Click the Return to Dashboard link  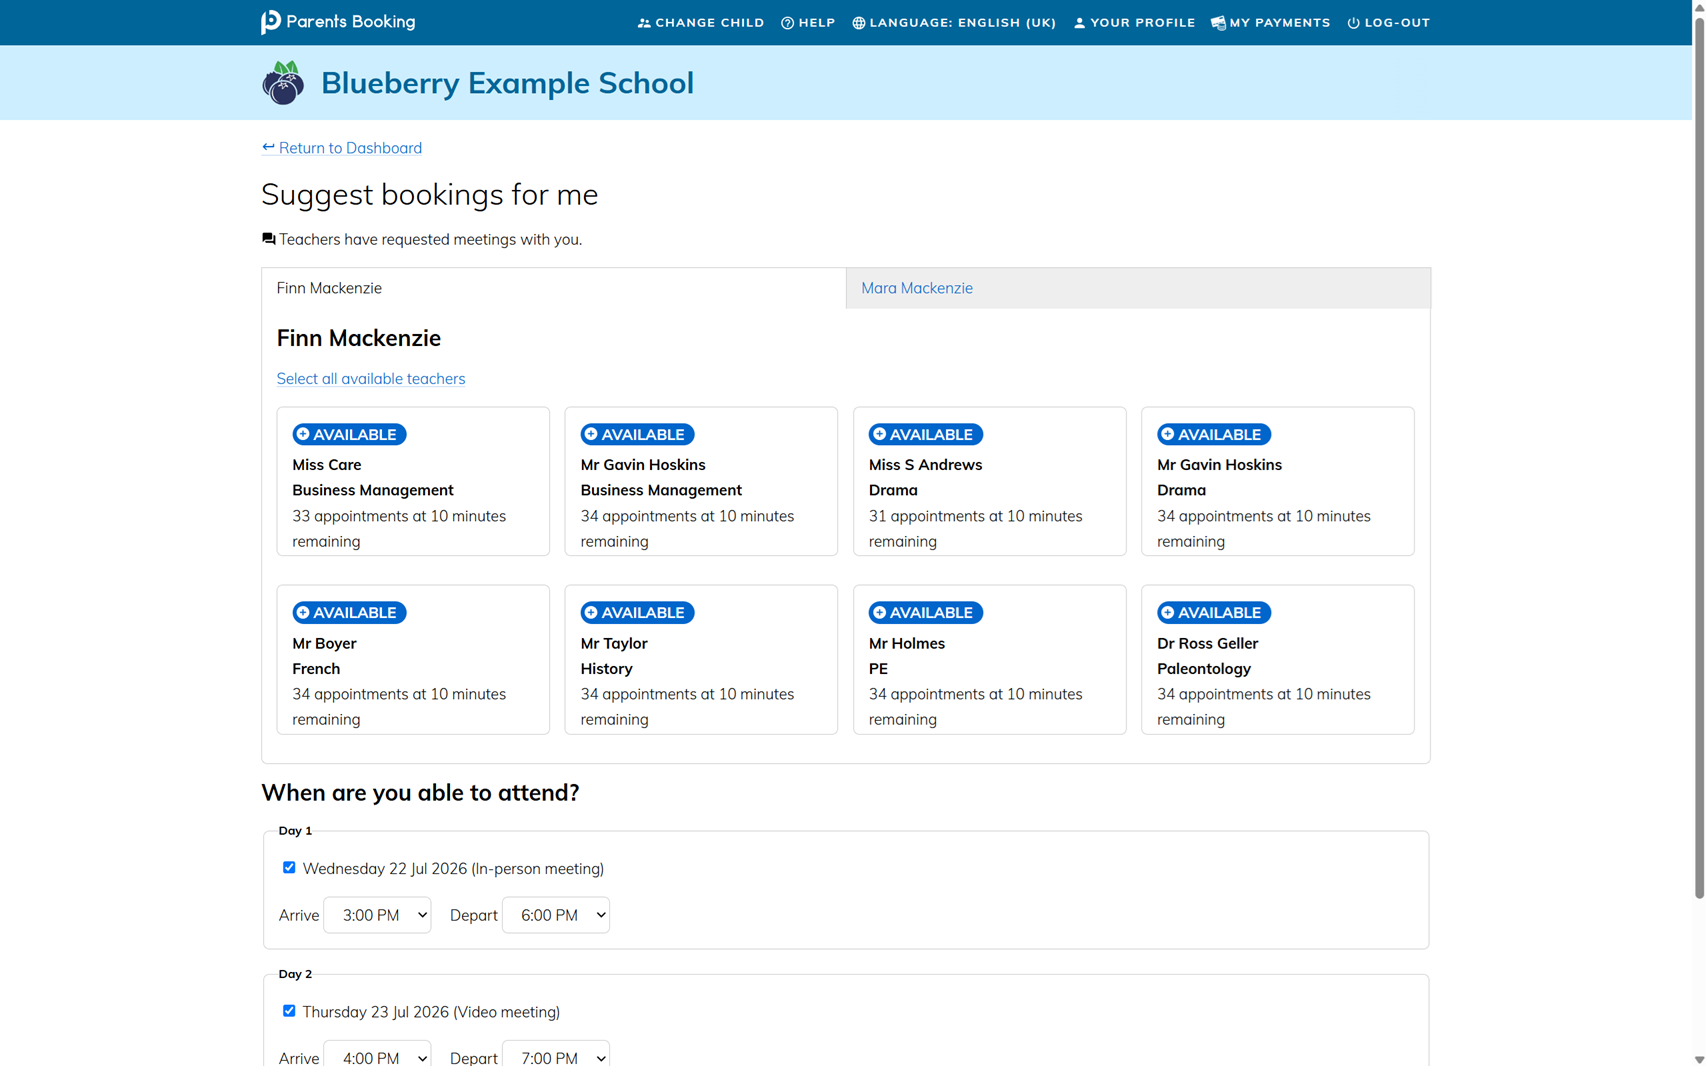[342, 148]
